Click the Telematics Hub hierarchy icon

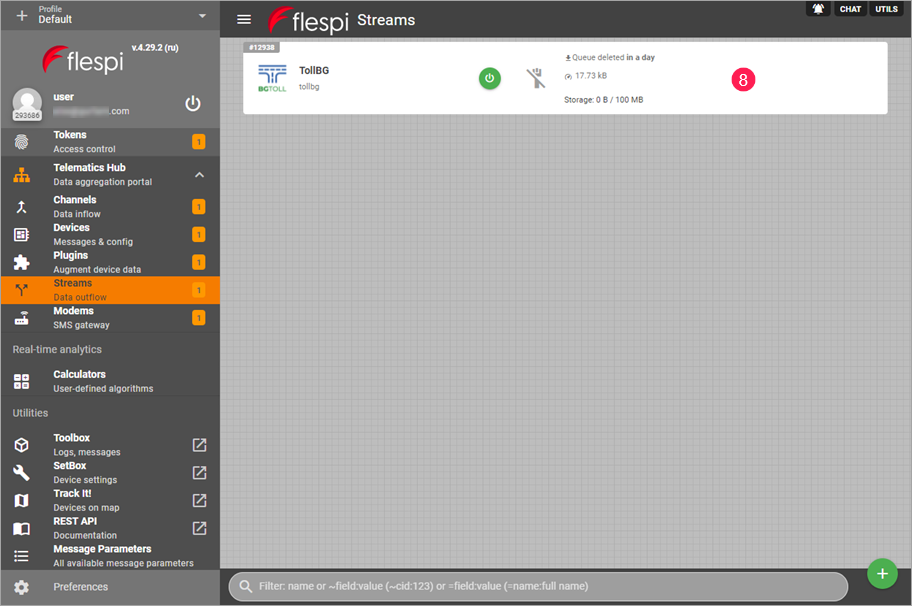pyautogui.click(x=22, y=175)
